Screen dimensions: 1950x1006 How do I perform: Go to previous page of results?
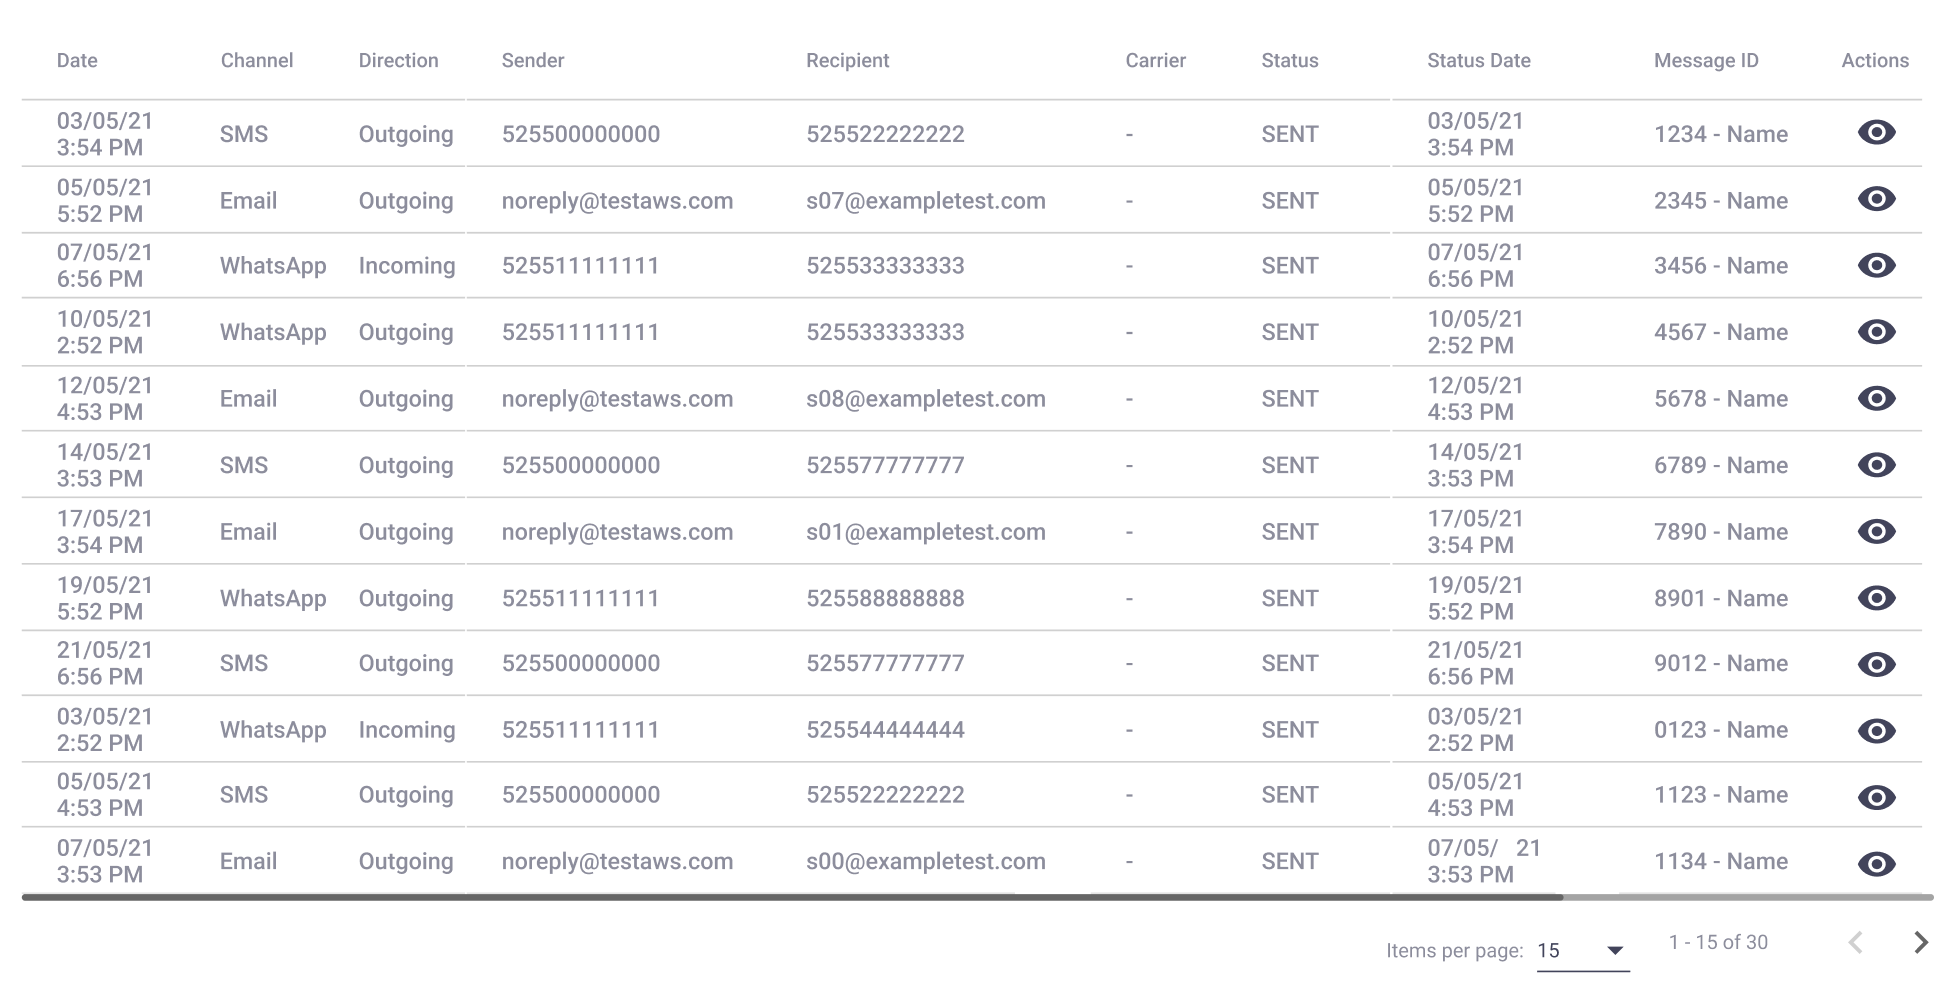click(1856, 942)
